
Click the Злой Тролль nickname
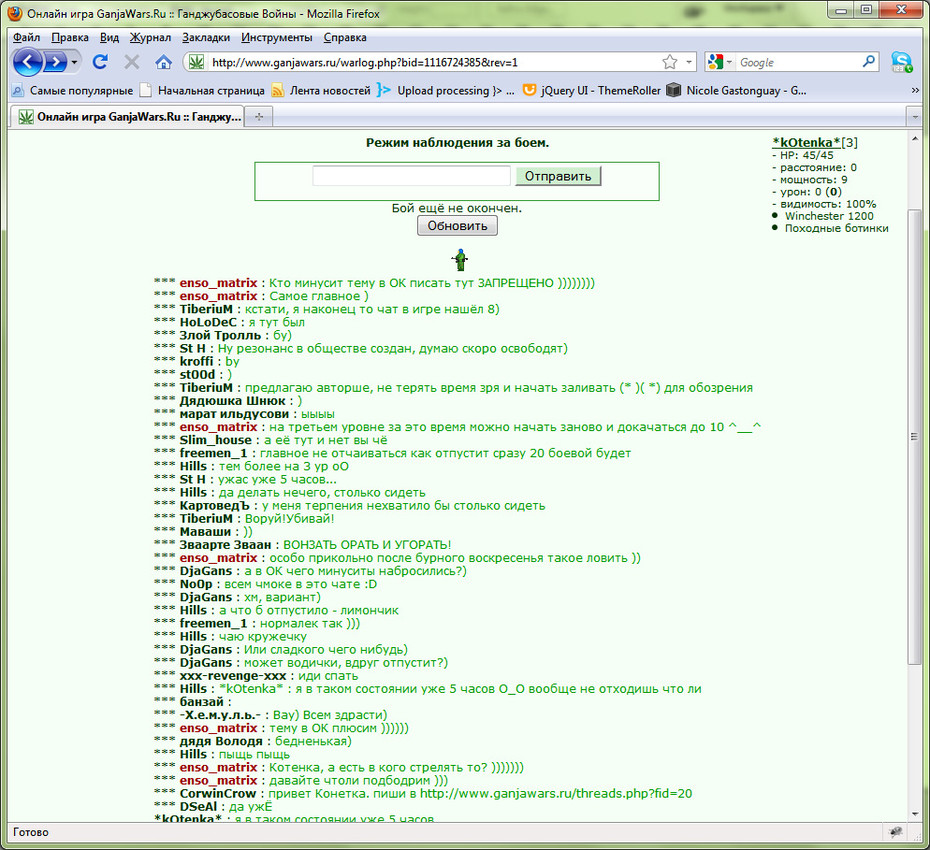coord(220,335)
